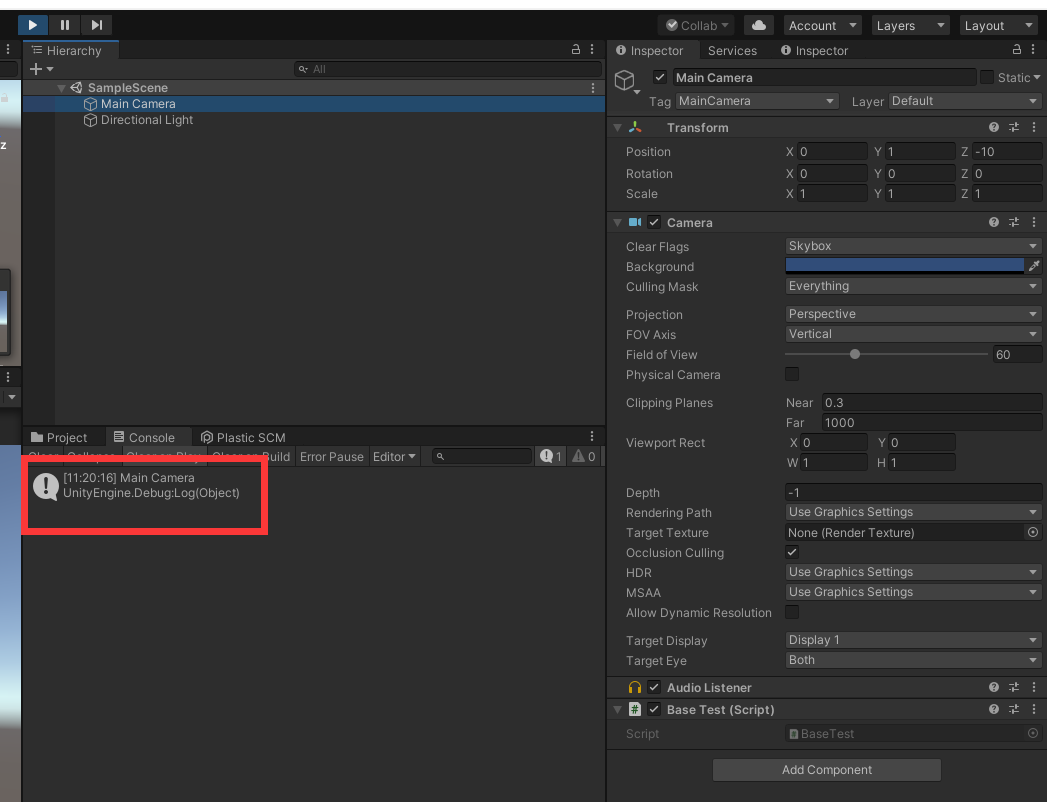The image size is (1047, 802).
Task: Toggle info messages counter in Console
Action: pos(551,457)
